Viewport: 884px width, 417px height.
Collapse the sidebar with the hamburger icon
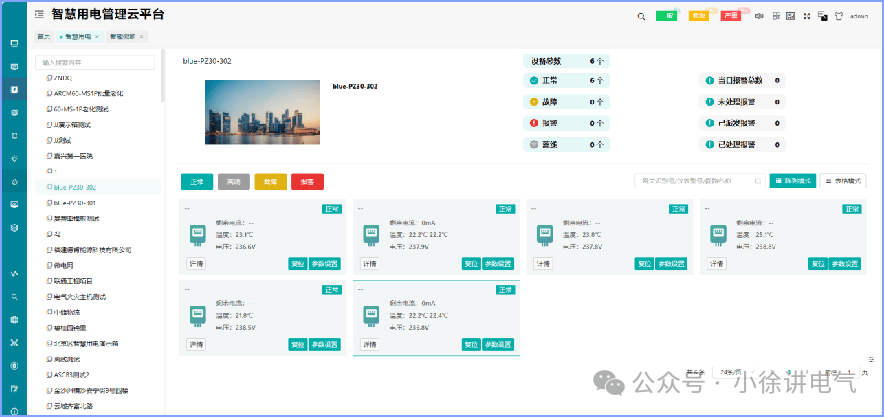pyautogui.click(x=38, y=15)
